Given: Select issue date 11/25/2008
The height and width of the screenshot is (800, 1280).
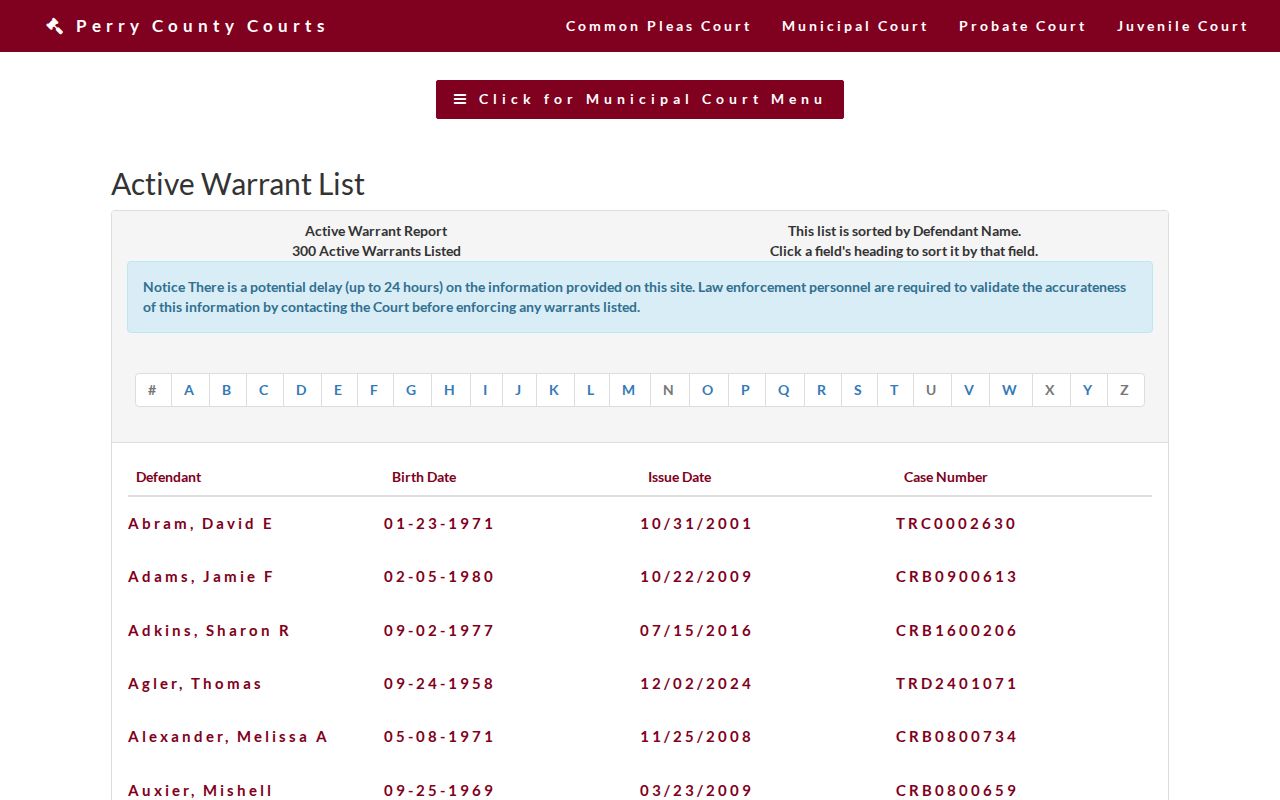Looking at the screenshot, I should 696,737.
